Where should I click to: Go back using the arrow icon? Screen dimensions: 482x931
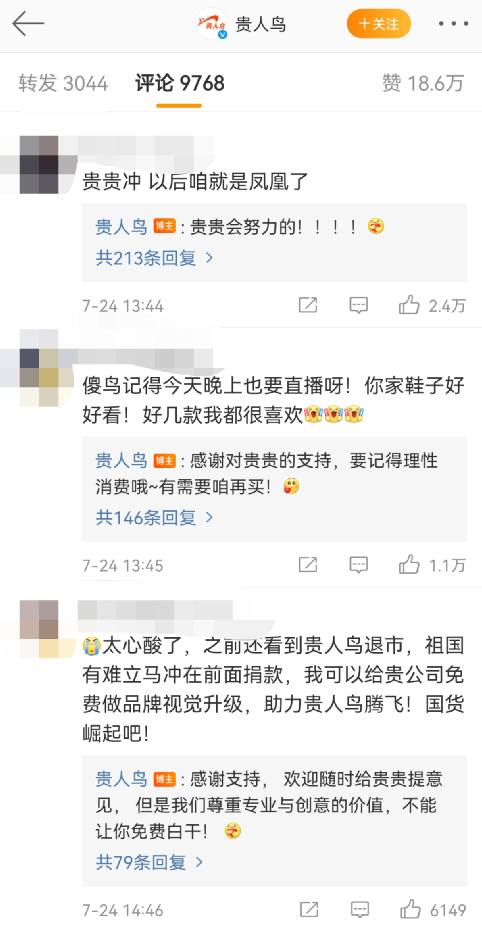[x=28, y=24]
